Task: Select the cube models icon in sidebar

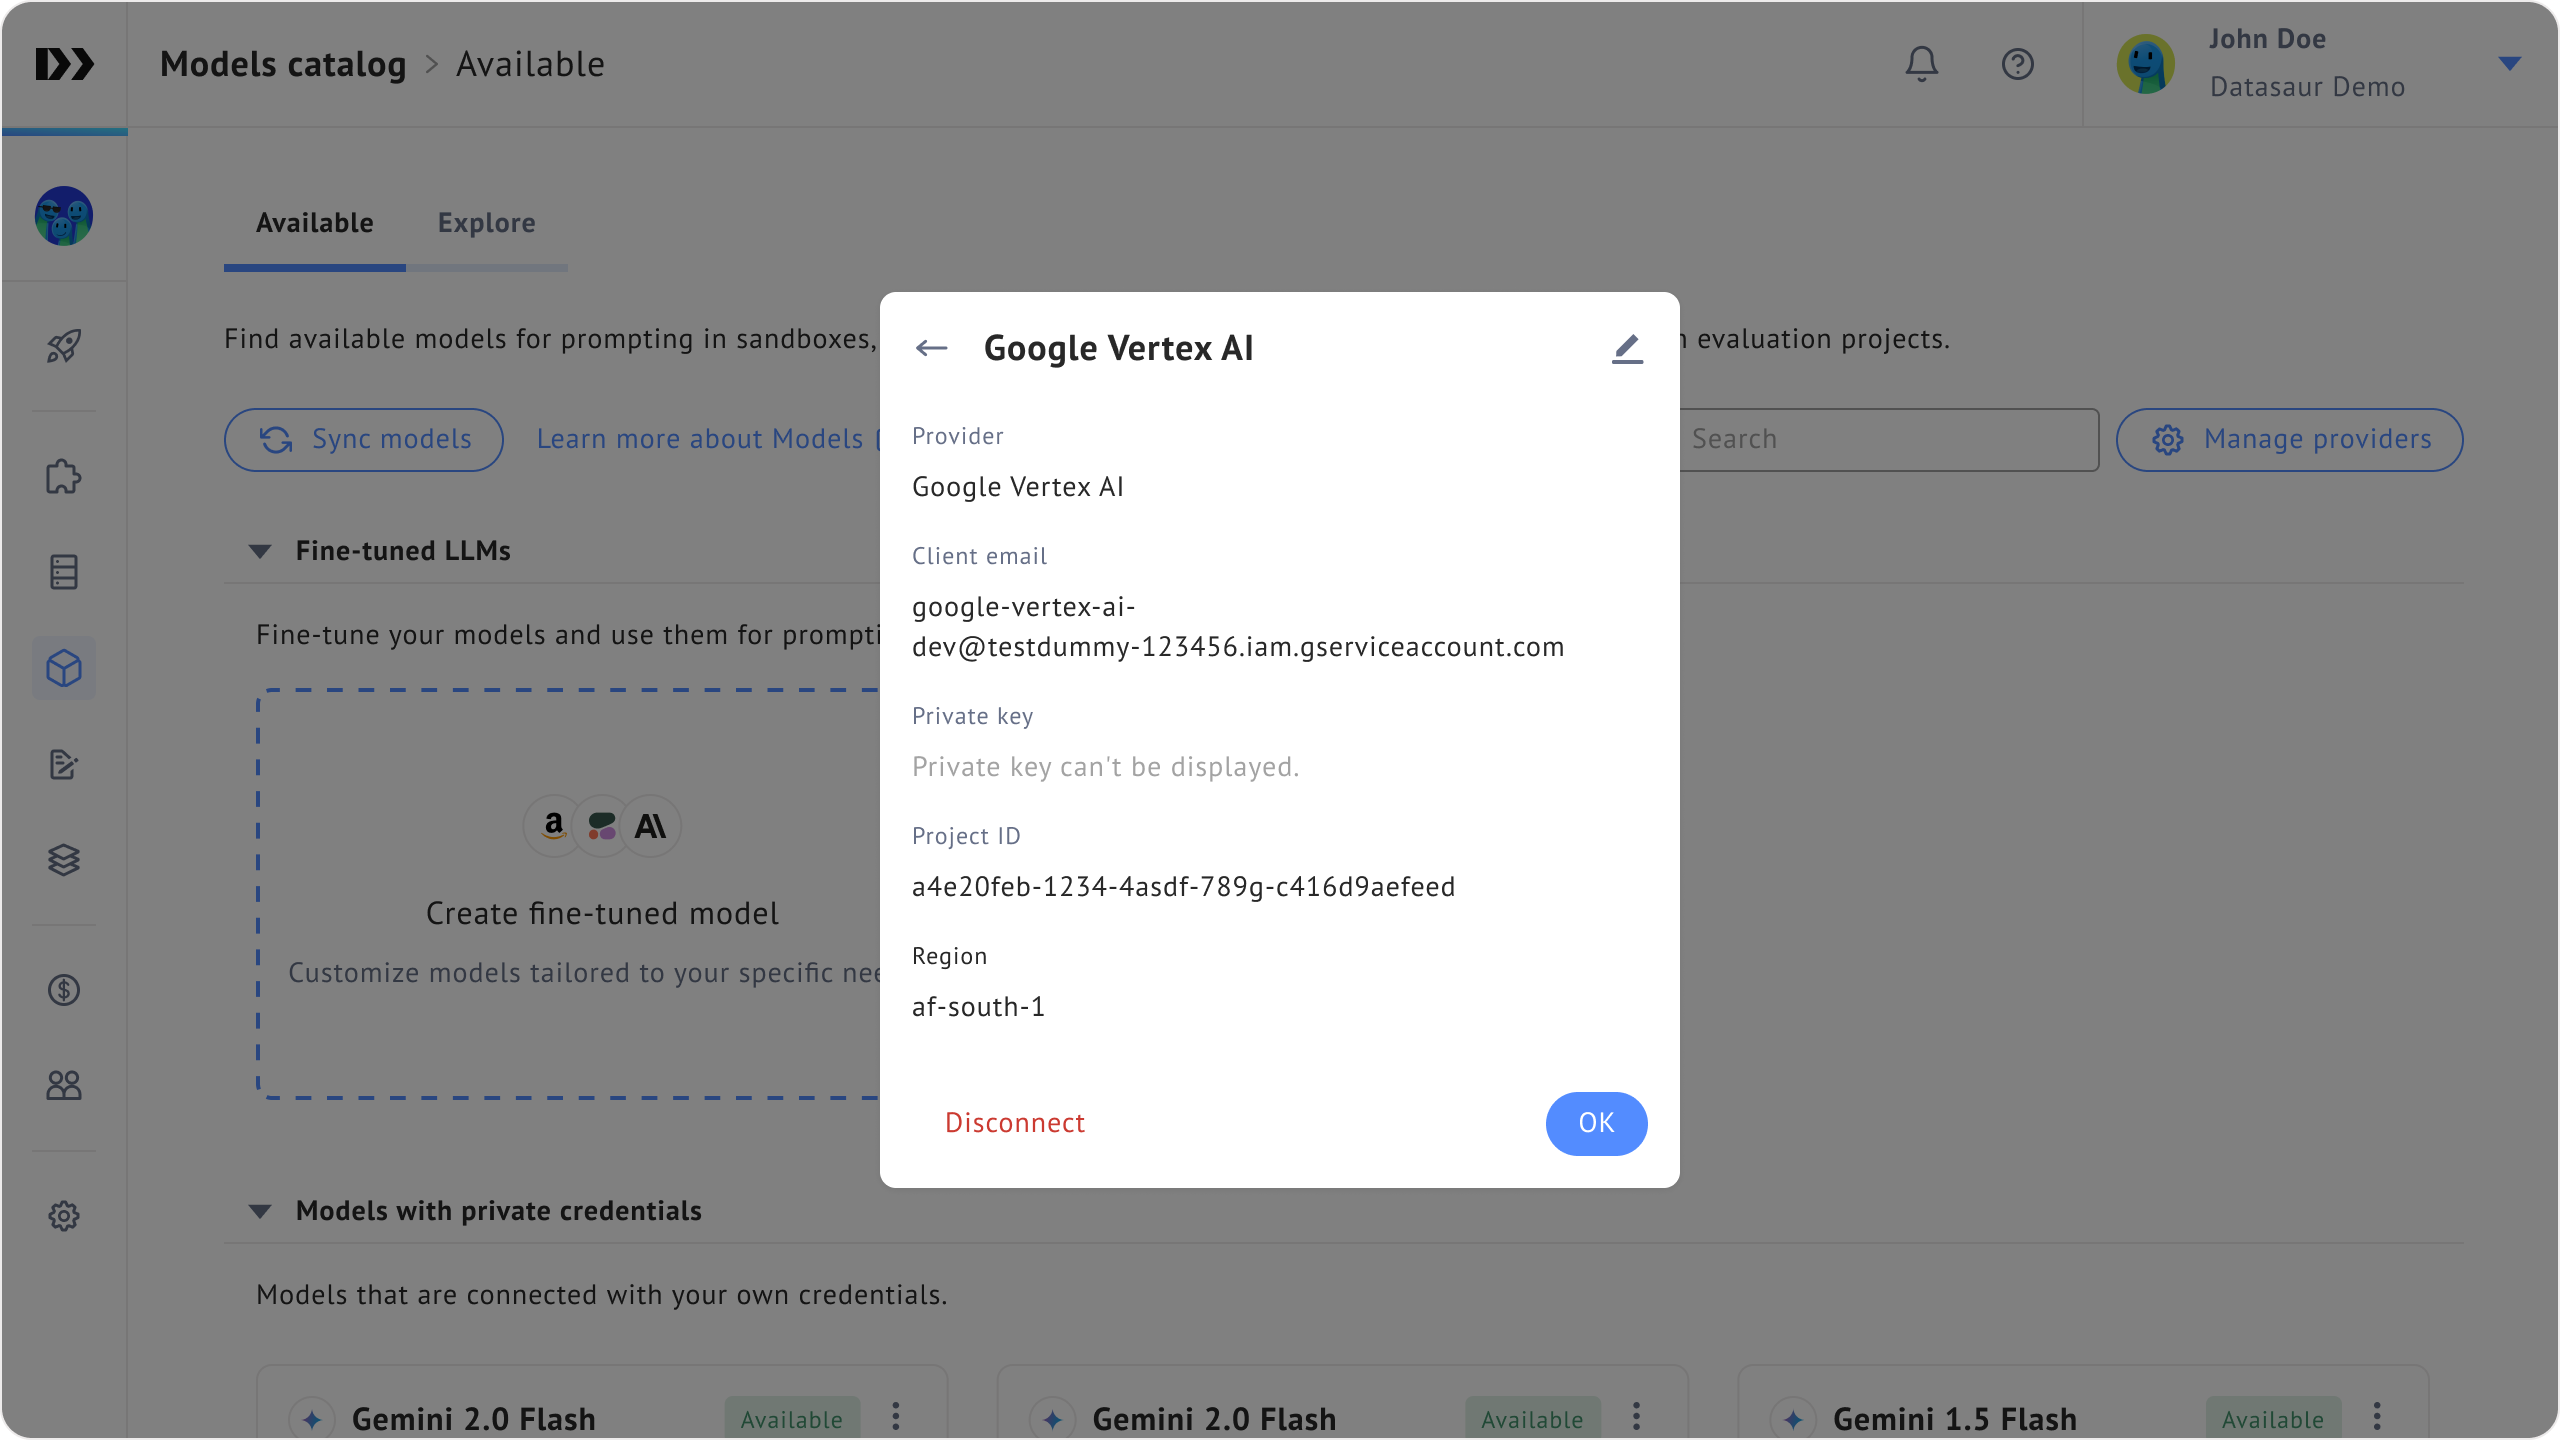Action: click(64, 668)
